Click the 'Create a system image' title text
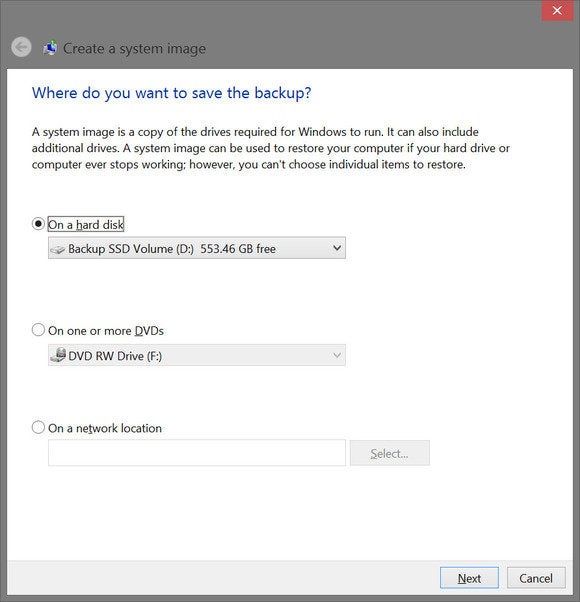This screenshot has height=602, width=580. pyautogui.click(x=134, y=49)
